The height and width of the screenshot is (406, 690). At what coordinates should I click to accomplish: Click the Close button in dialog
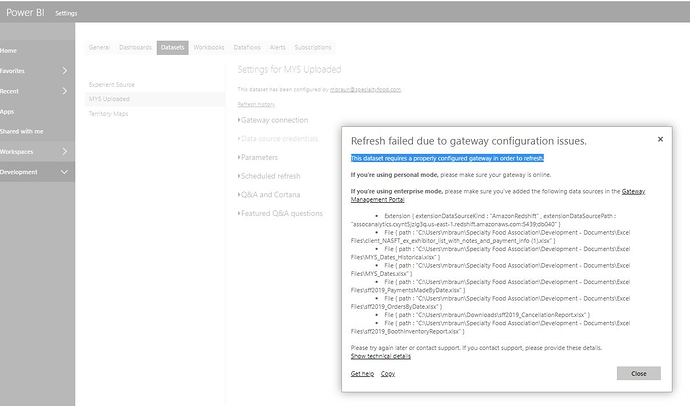point(639,373)
